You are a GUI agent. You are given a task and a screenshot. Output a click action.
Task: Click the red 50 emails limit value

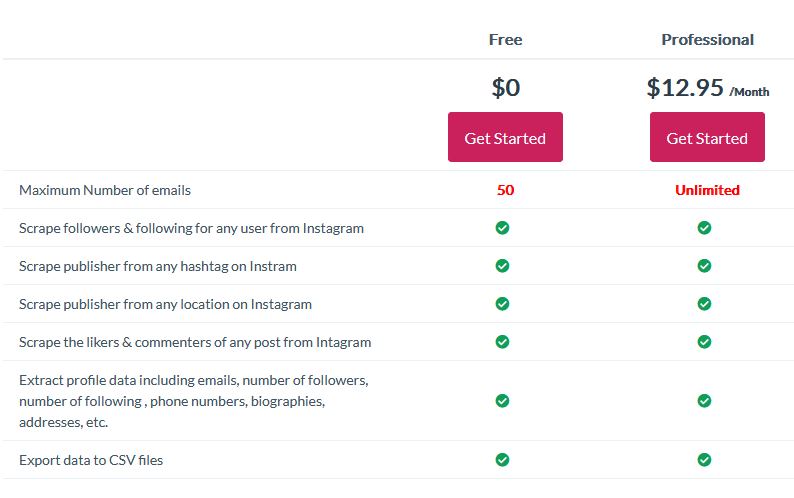(x=505, y=190)
